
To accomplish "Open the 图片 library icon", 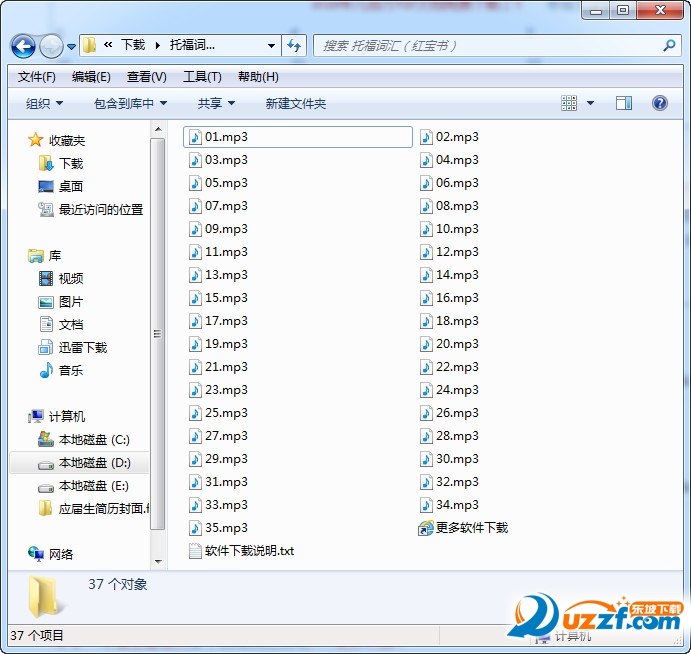I will tap(46, 302).
